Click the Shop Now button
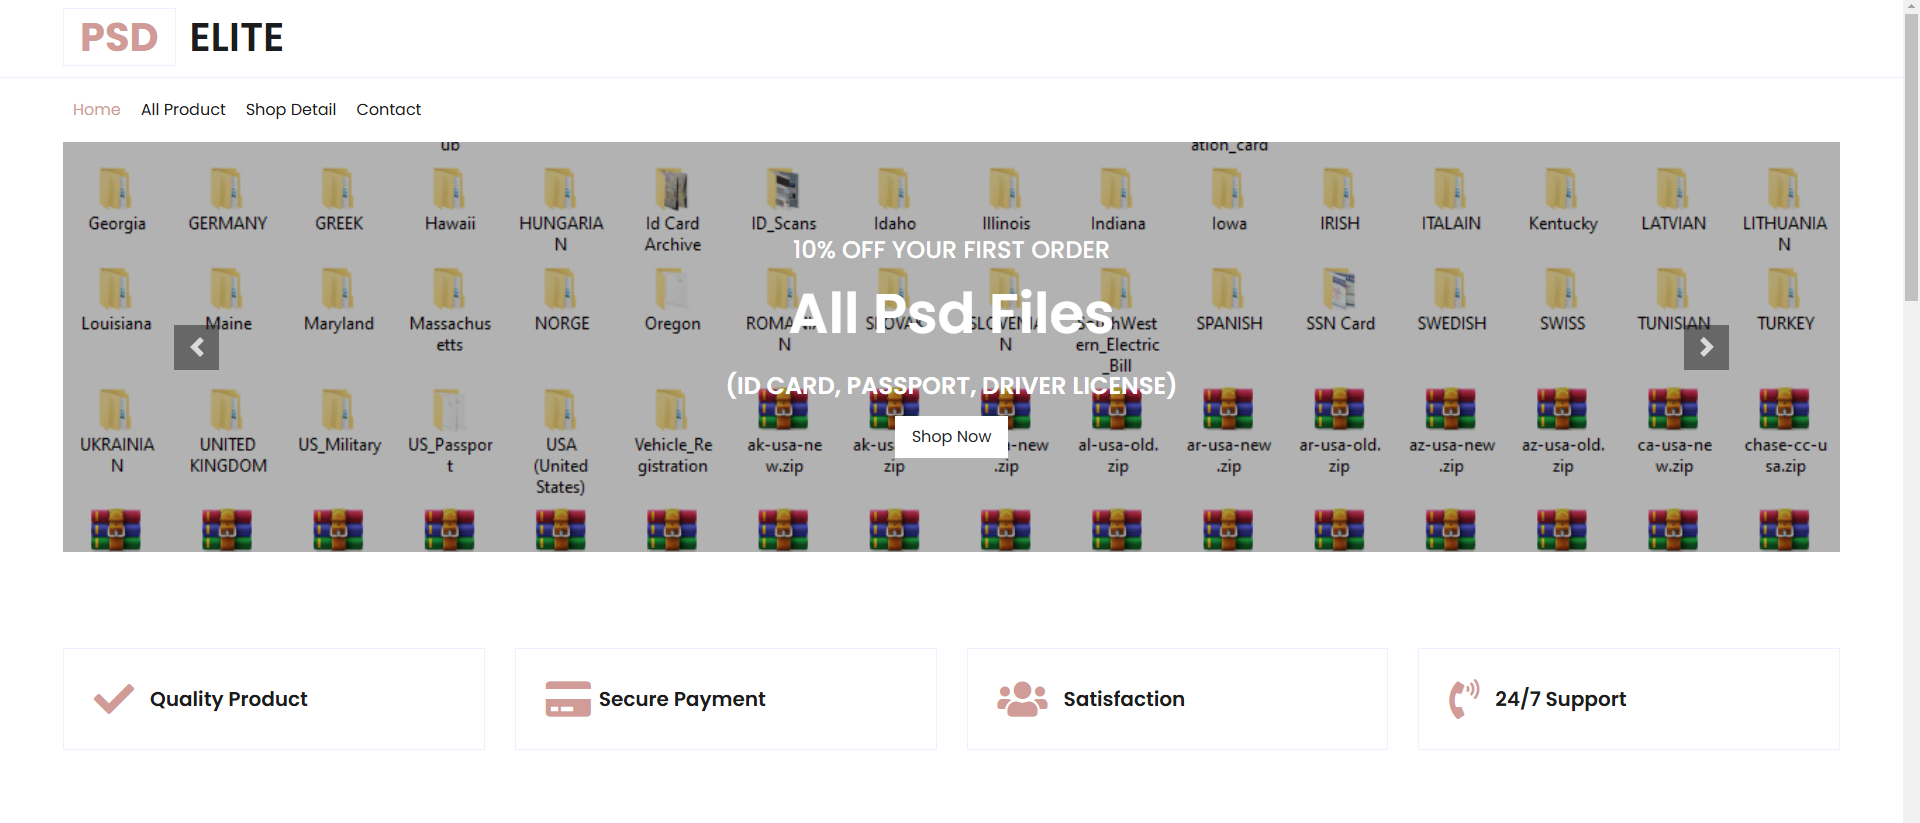The image size is (1920, 823). (951, 436)
